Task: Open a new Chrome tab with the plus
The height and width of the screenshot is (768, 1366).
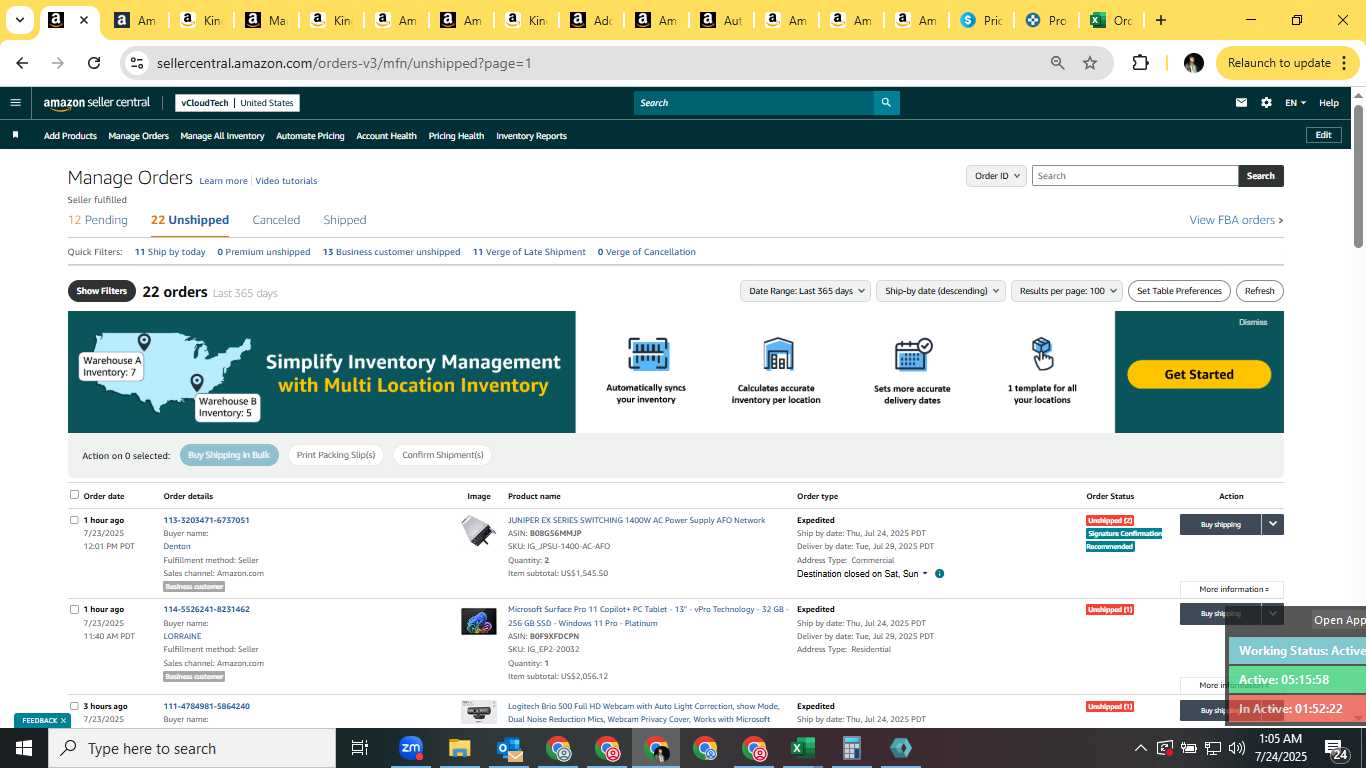Action: (1160, 20)
